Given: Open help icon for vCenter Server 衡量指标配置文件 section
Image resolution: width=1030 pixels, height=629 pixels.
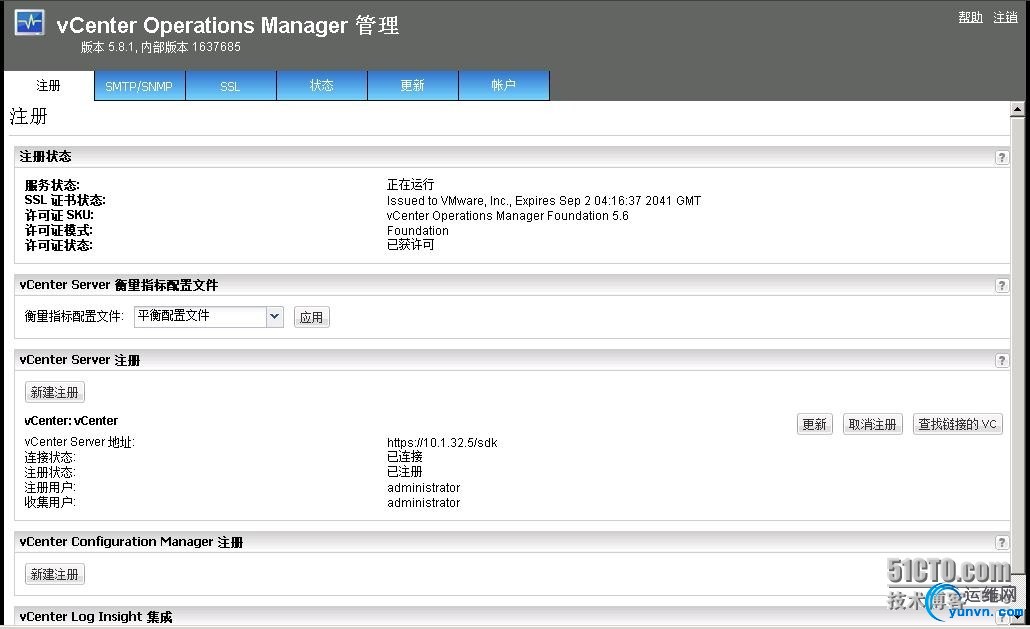Looking at the screenshot, I should tap(1001, 286).
